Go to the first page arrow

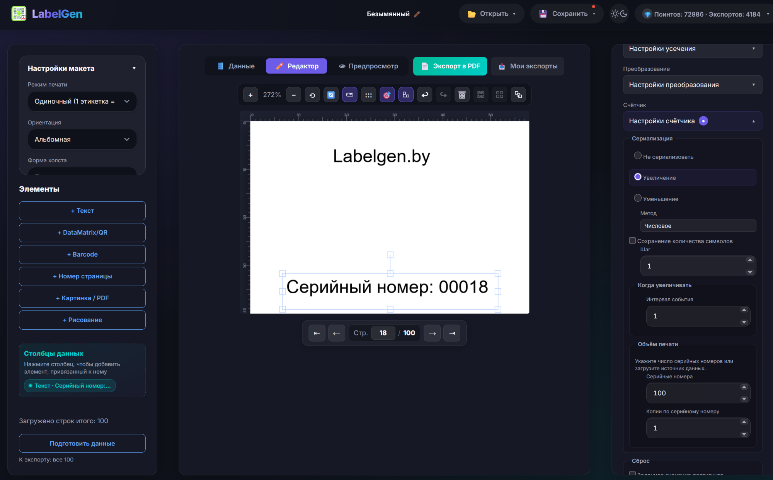(x=317, y=333)
